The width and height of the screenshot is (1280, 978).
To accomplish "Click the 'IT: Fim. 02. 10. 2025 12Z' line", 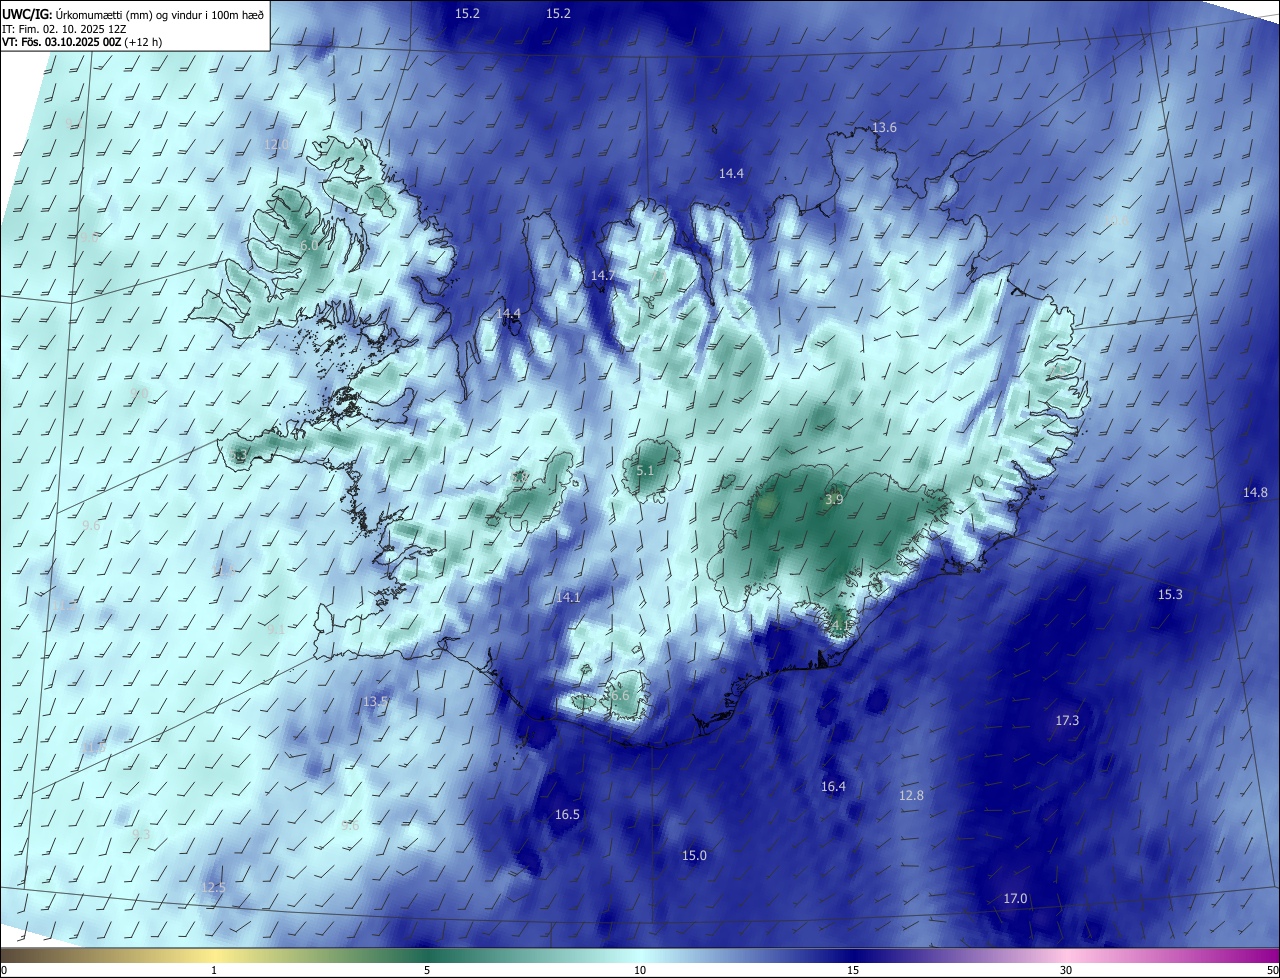I will 64,29.
